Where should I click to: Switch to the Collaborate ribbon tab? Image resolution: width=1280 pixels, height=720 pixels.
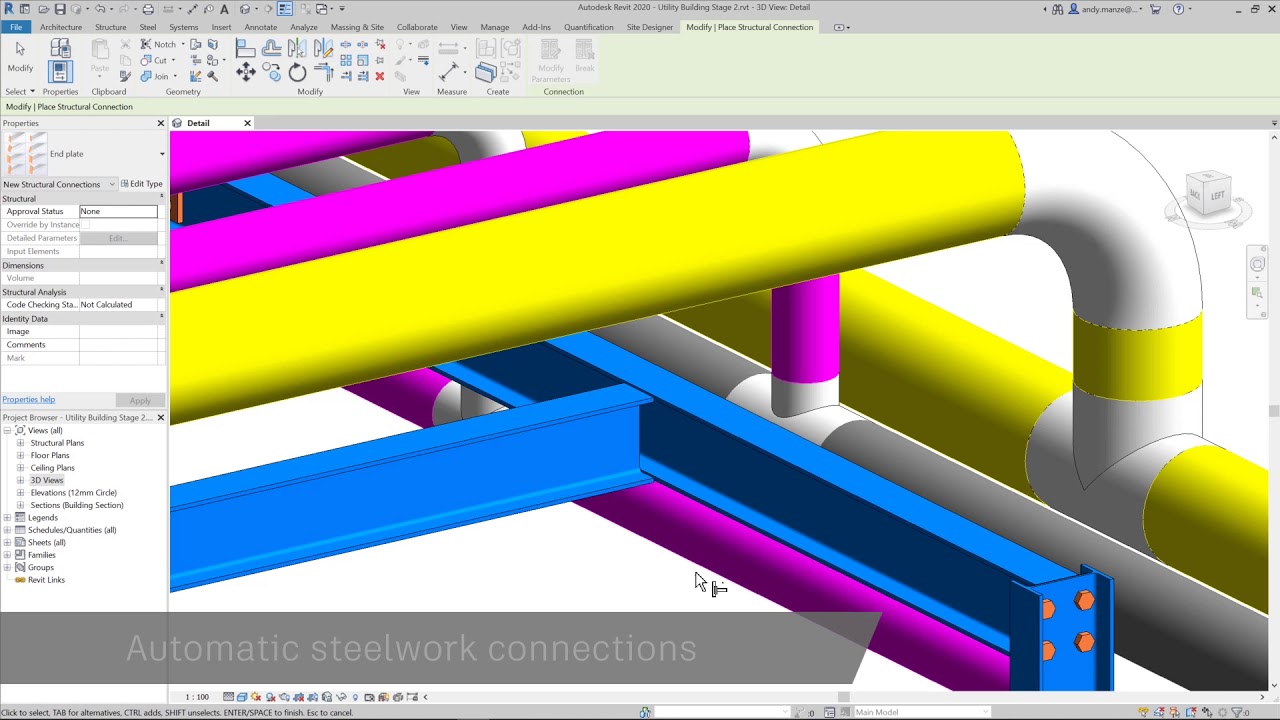[x=417, y=27]
